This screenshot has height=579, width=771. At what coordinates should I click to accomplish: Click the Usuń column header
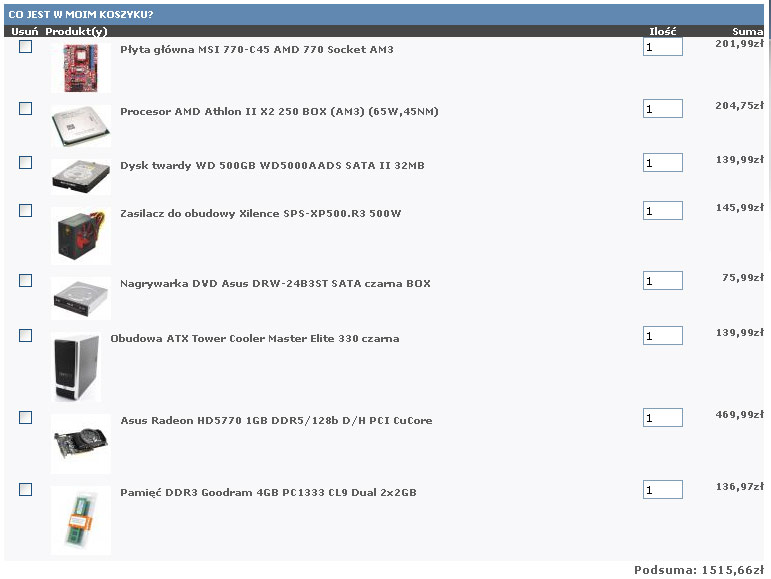tap(25, 31)
